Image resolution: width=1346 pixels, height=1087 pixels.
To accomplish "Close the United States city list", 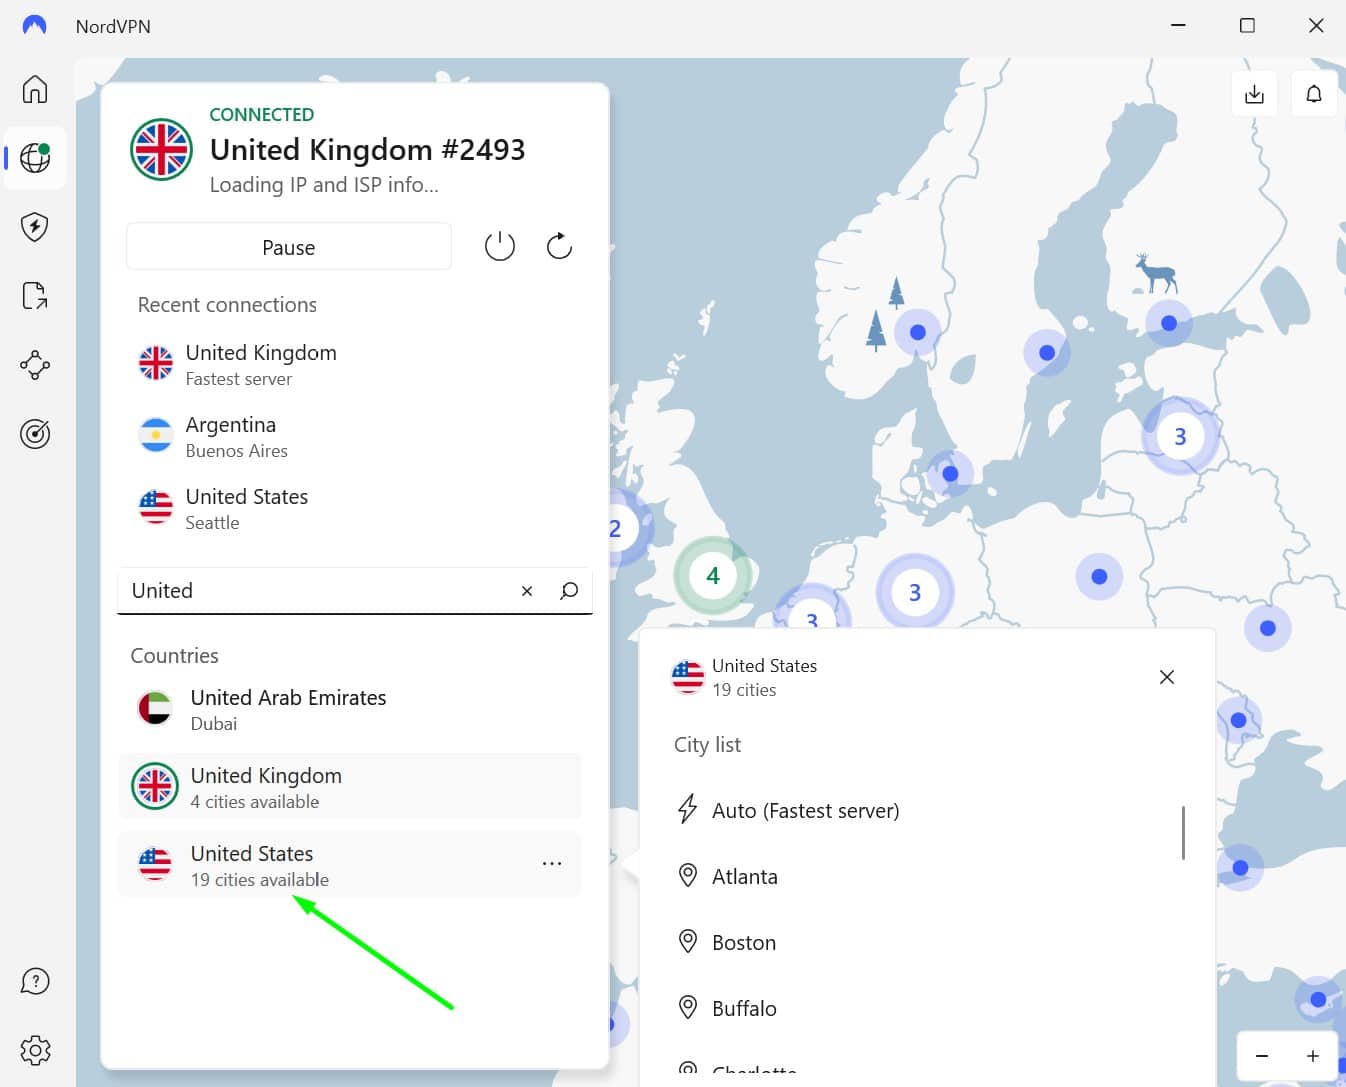I will (x=1166, y=677).
